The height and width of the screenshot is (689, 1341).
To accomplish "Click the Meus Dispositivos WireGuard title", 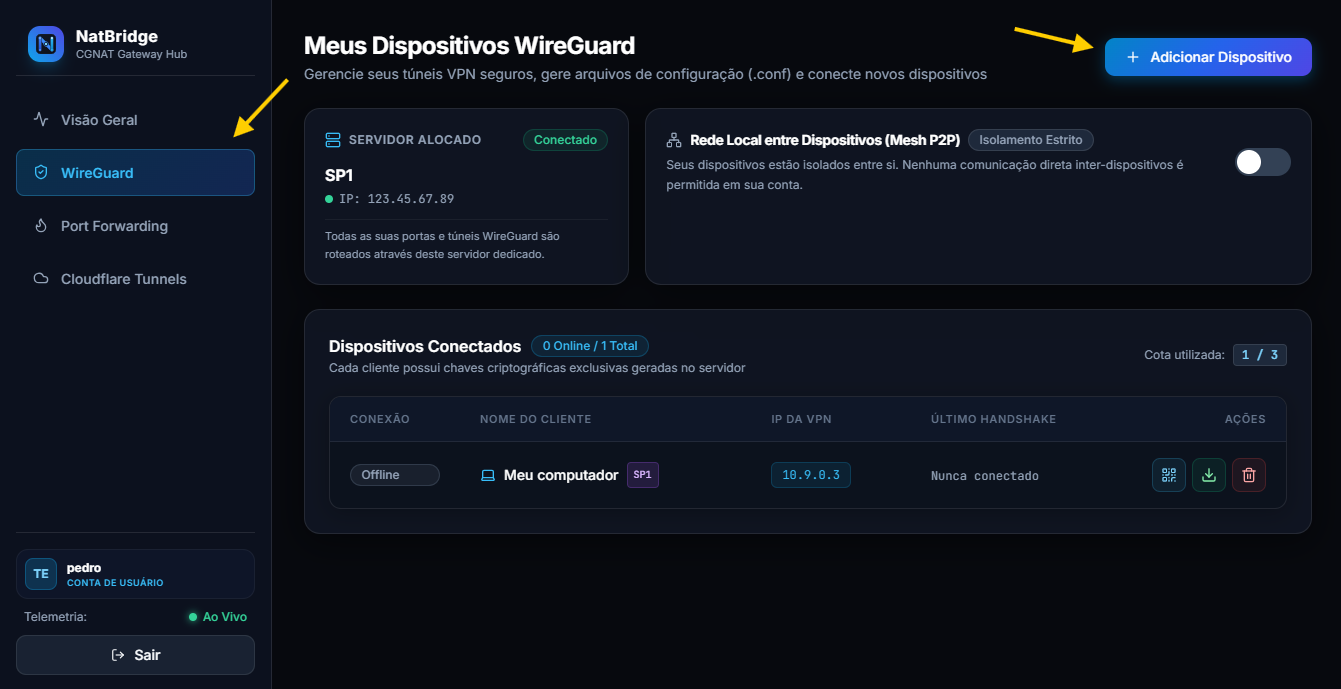I will pyautogui.click(x=469, y=46).
